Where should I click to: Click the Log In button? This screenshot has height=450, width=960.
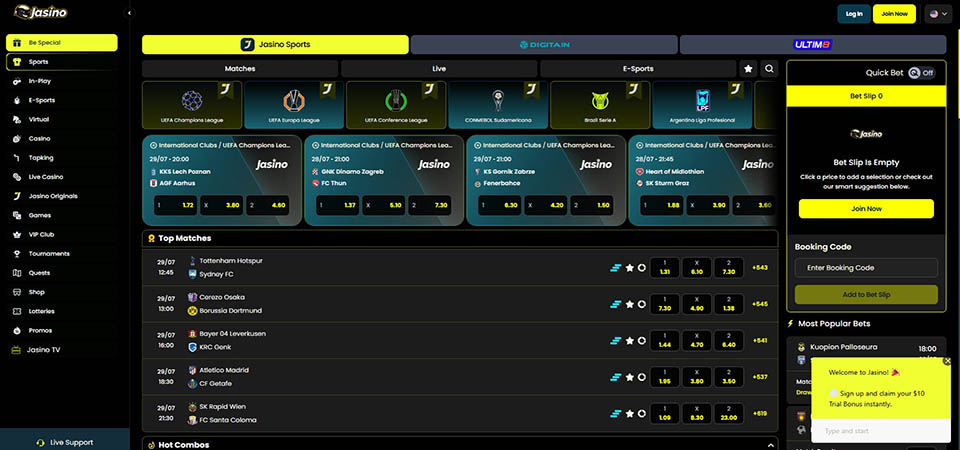(854, 13)
